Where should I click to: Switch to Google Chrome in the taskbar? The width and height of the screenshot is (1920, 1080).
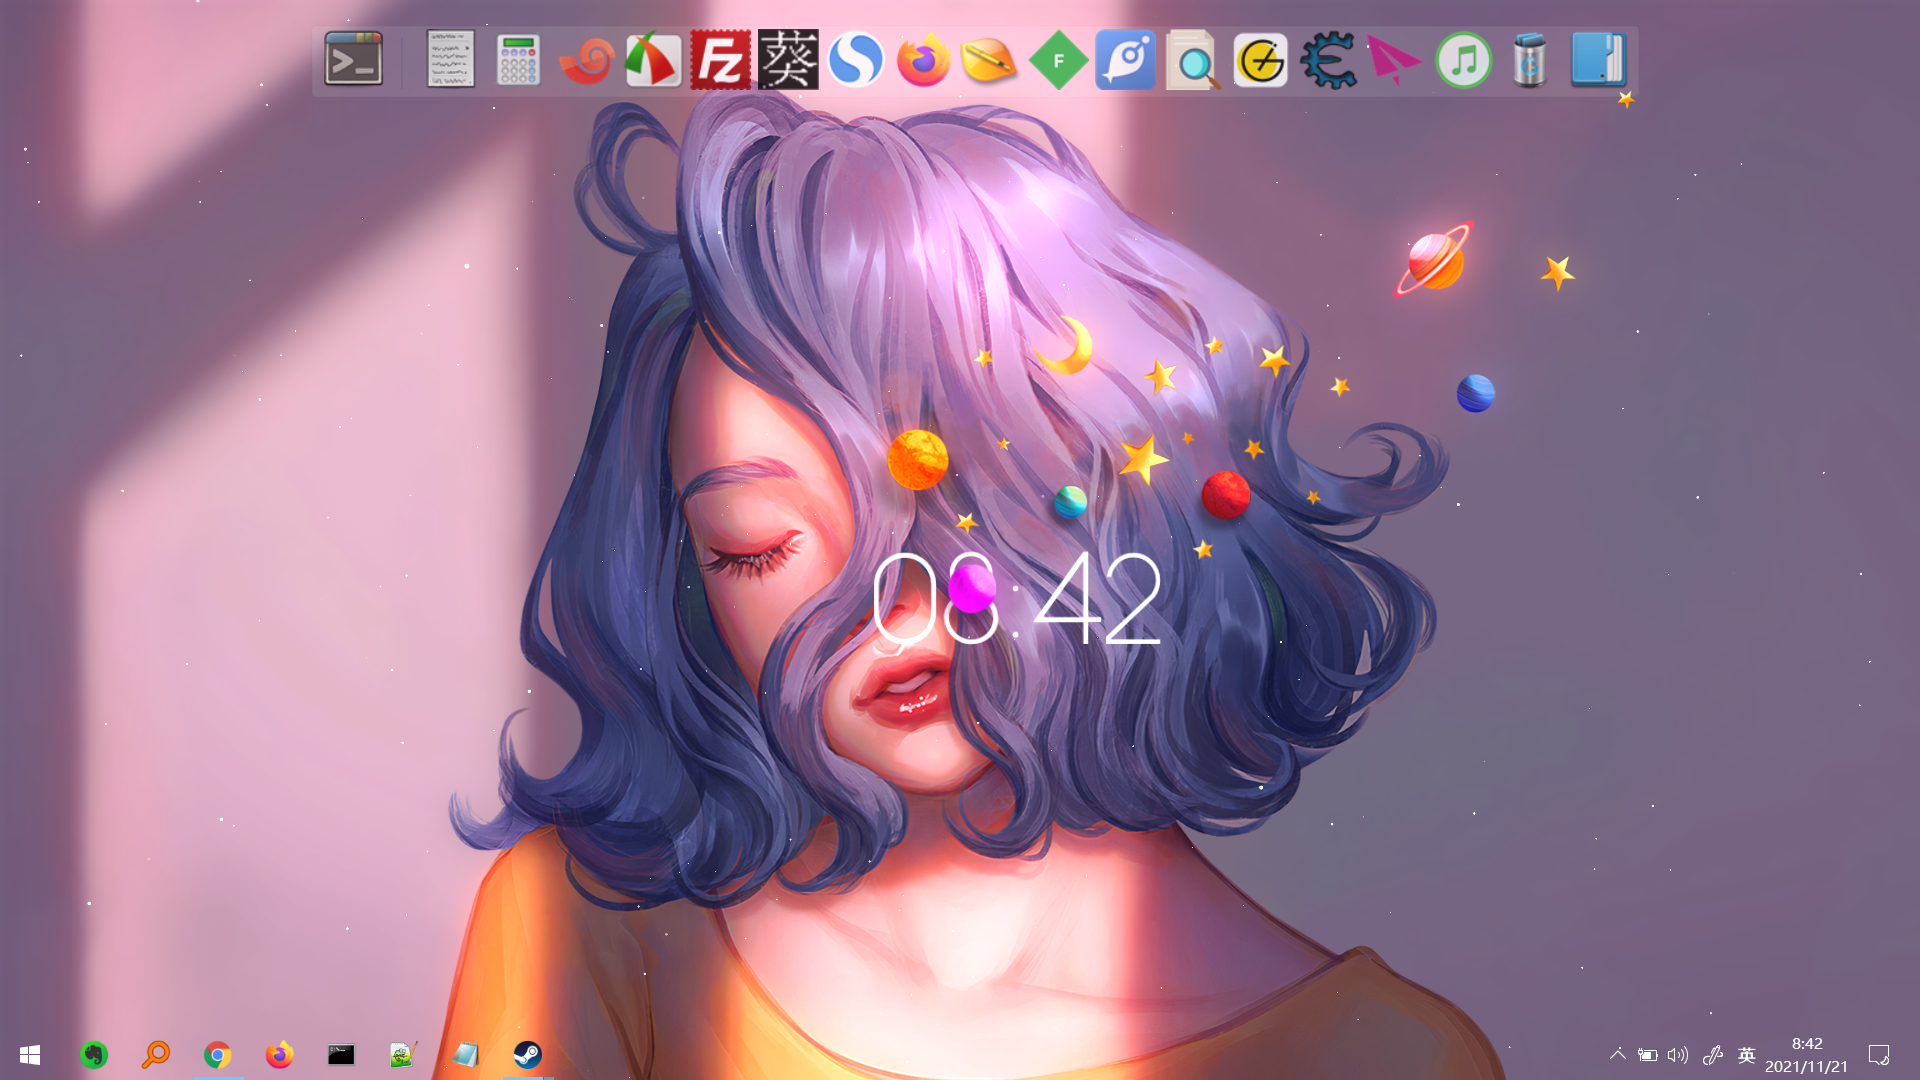217,1055
